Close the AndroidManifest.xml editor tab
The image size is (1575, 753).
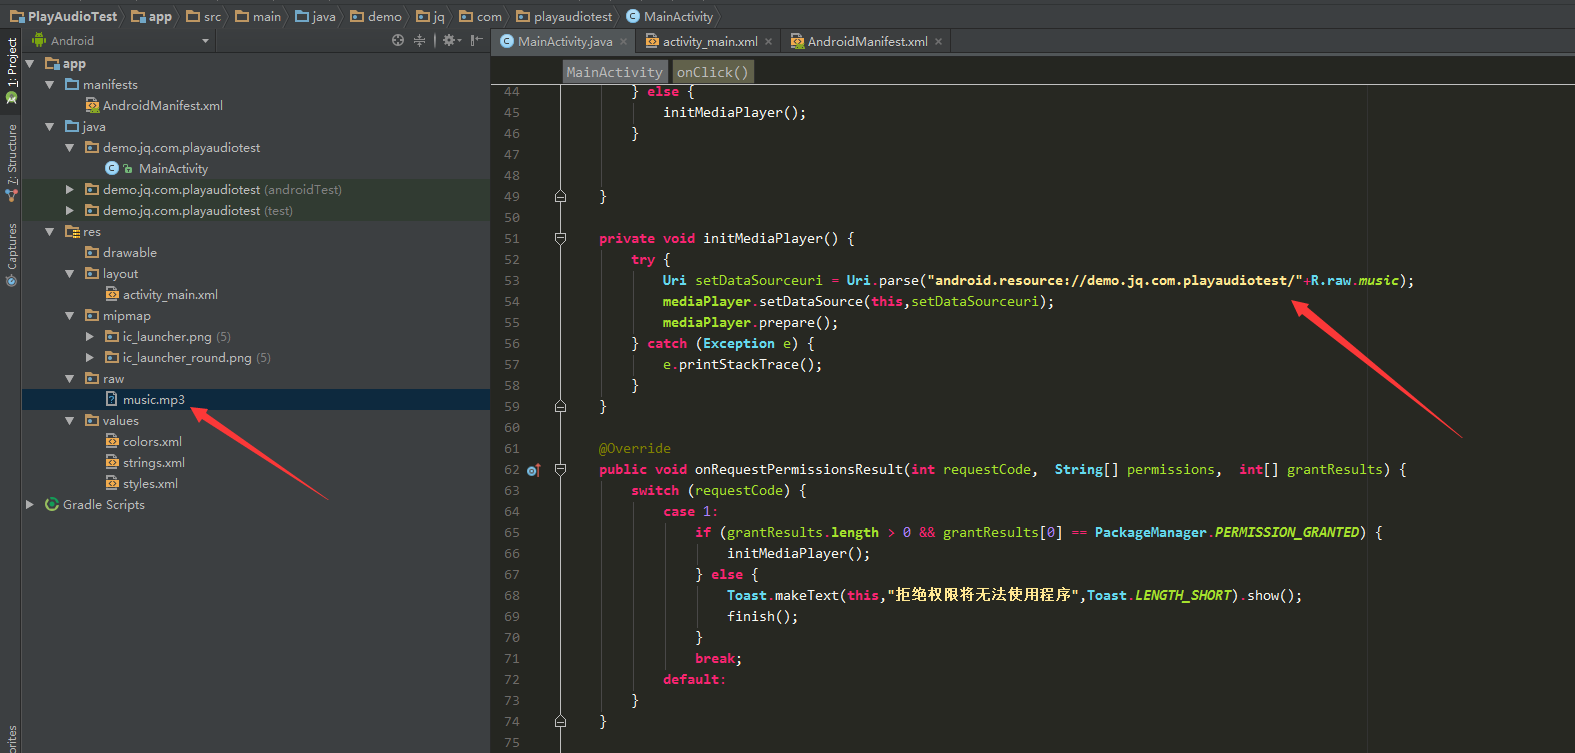pos(939,42)
